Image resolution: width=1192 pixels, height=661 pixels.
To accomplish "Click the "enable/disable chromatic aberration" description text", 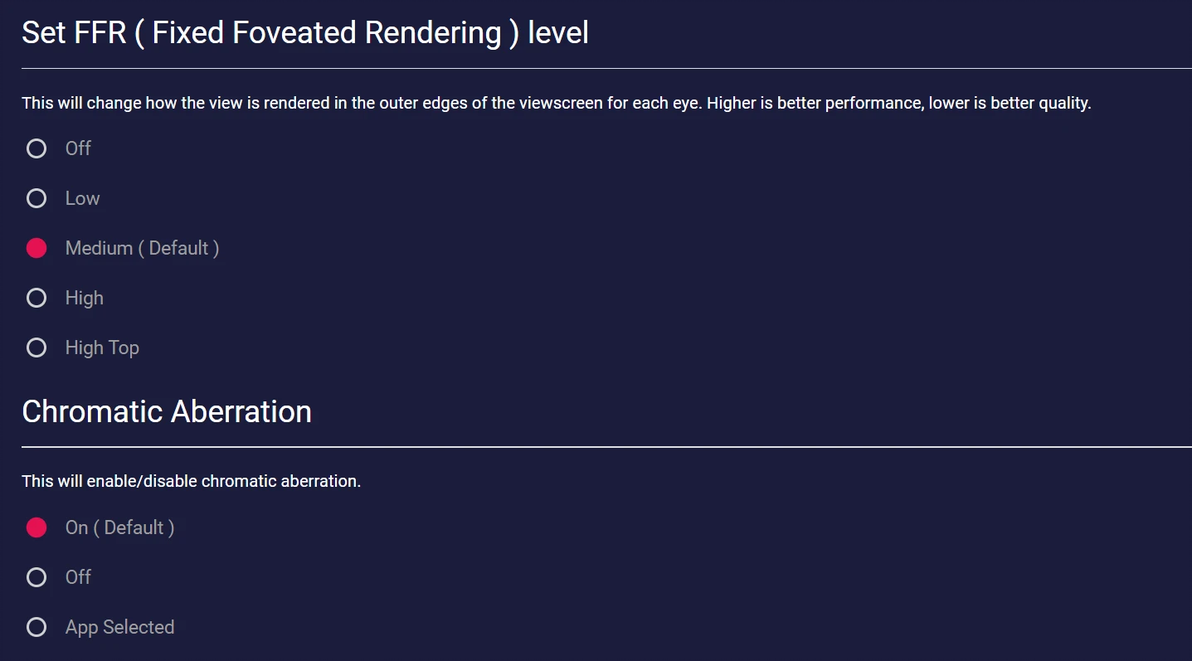I will point(191,481).
